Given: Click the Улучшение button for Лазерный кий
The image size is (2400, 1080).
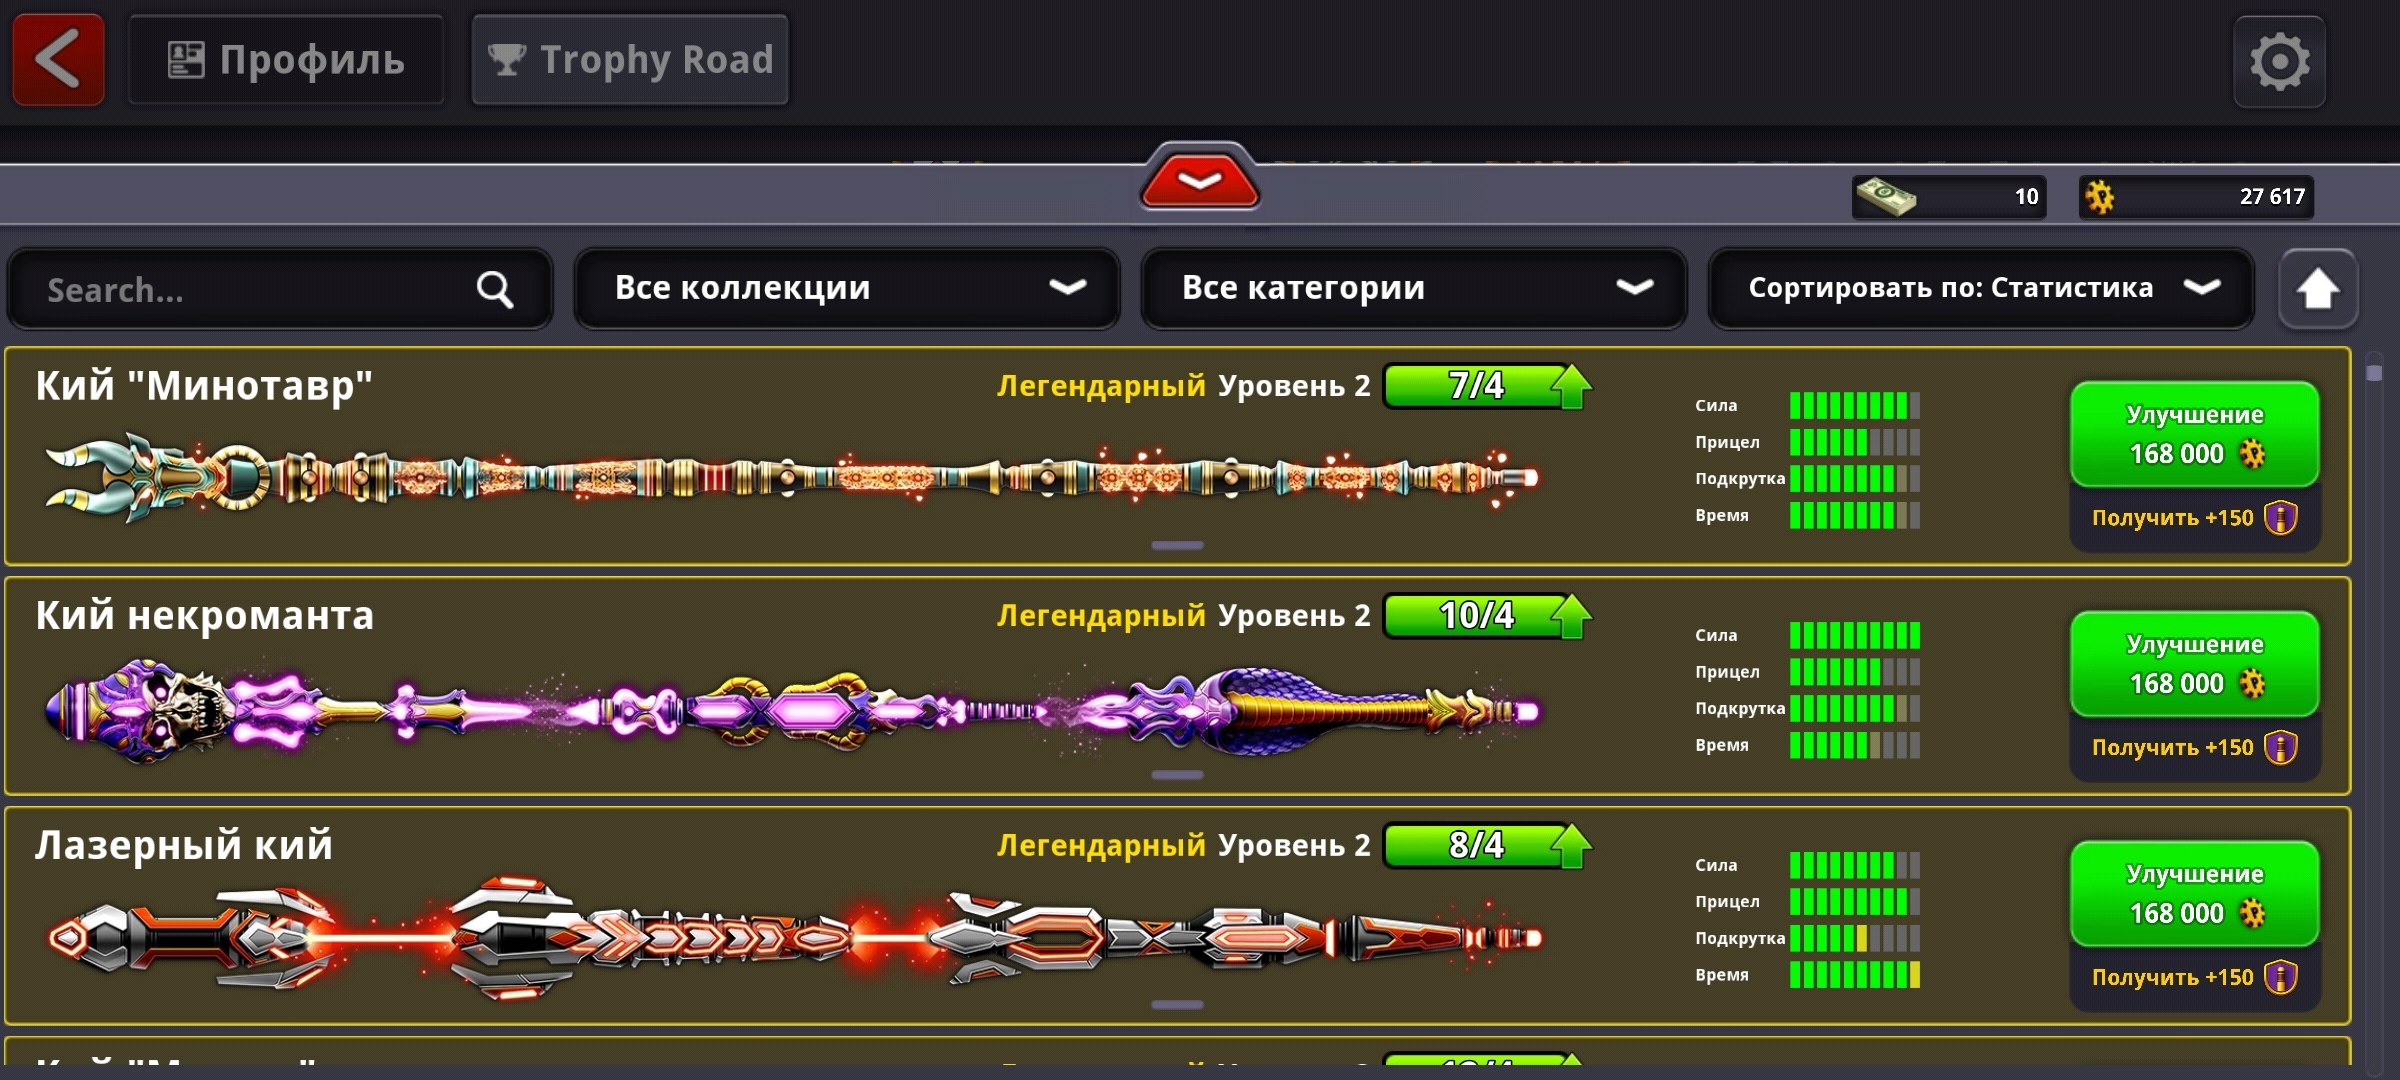Looking at the screenshot, I should (2195, 894).
